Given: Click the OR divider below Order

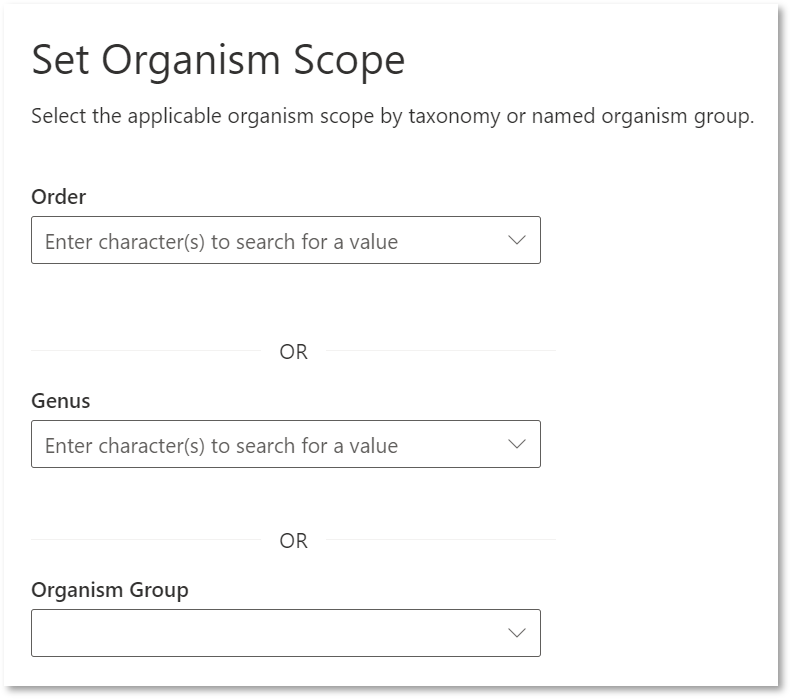Looking at the screenshot, I should 294,352.
